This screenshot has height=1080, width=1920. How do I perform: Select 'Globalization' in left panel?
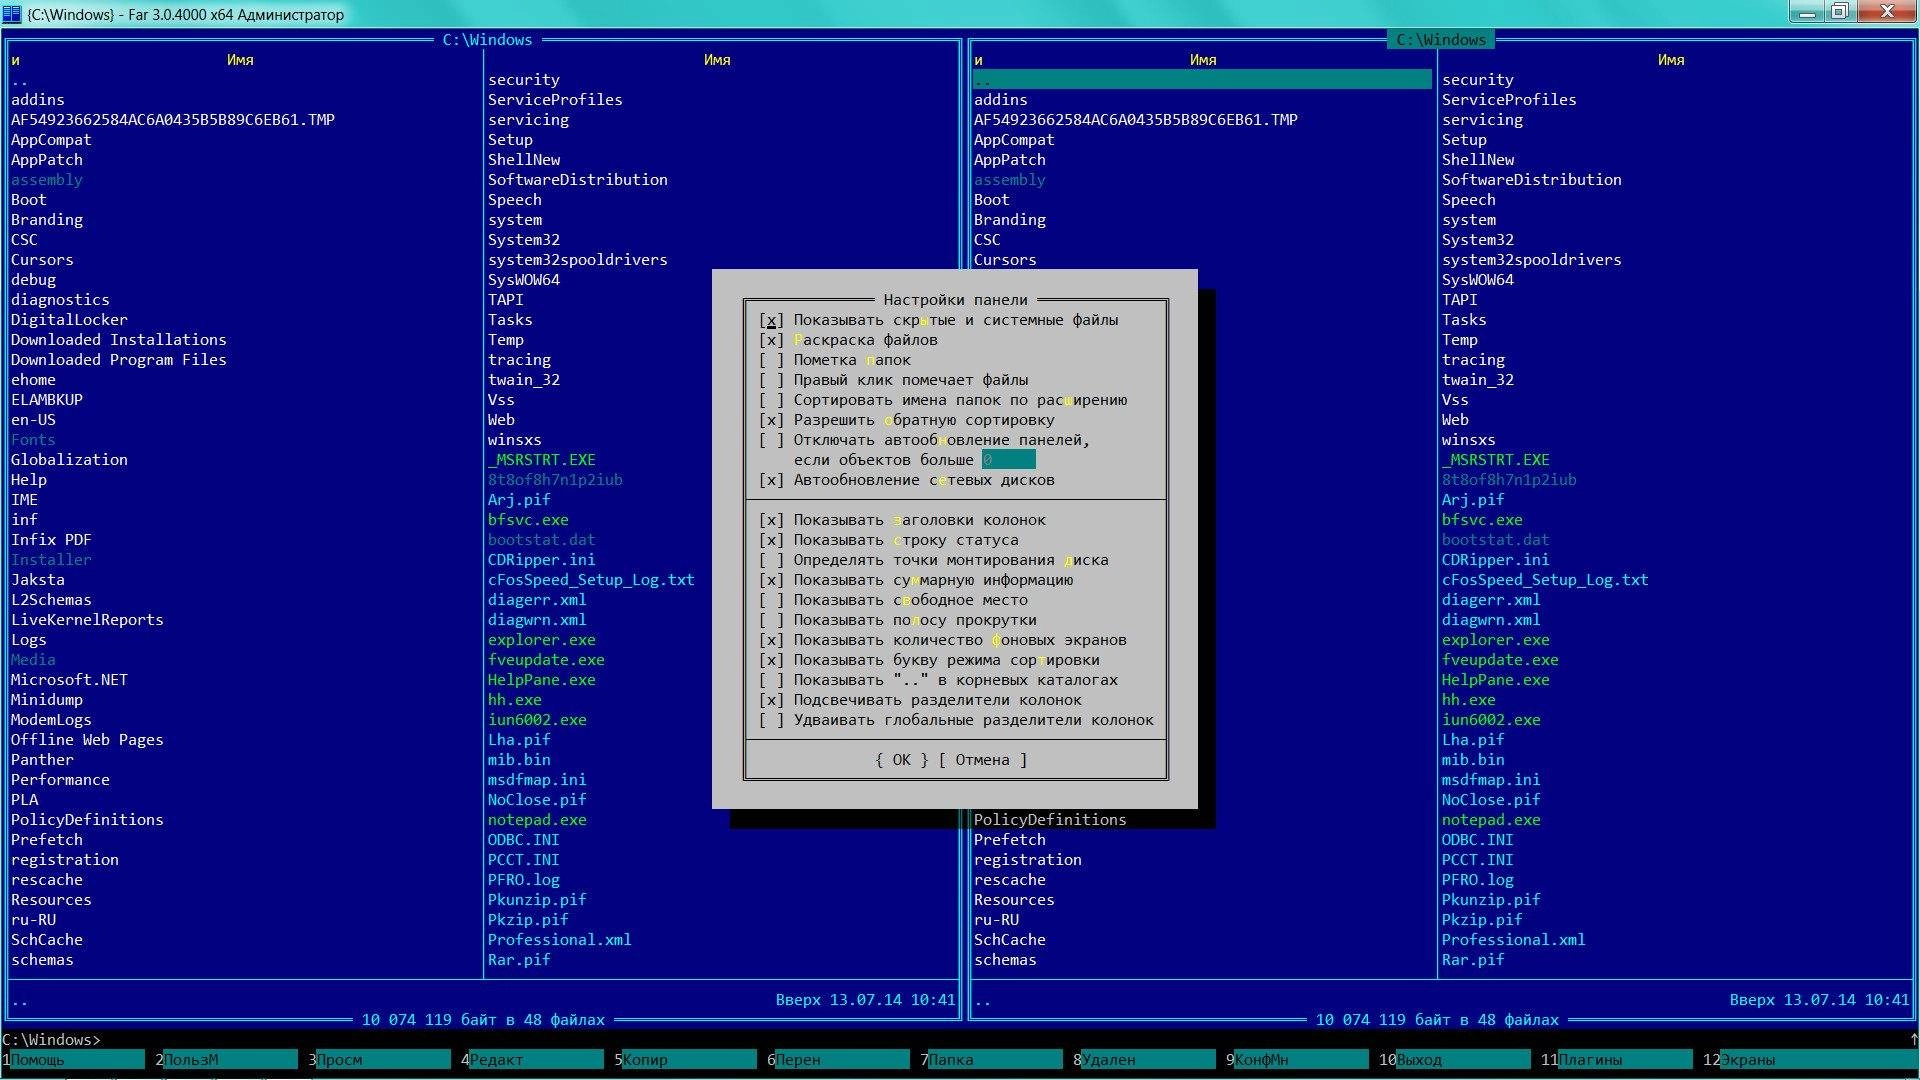point(69,460)
